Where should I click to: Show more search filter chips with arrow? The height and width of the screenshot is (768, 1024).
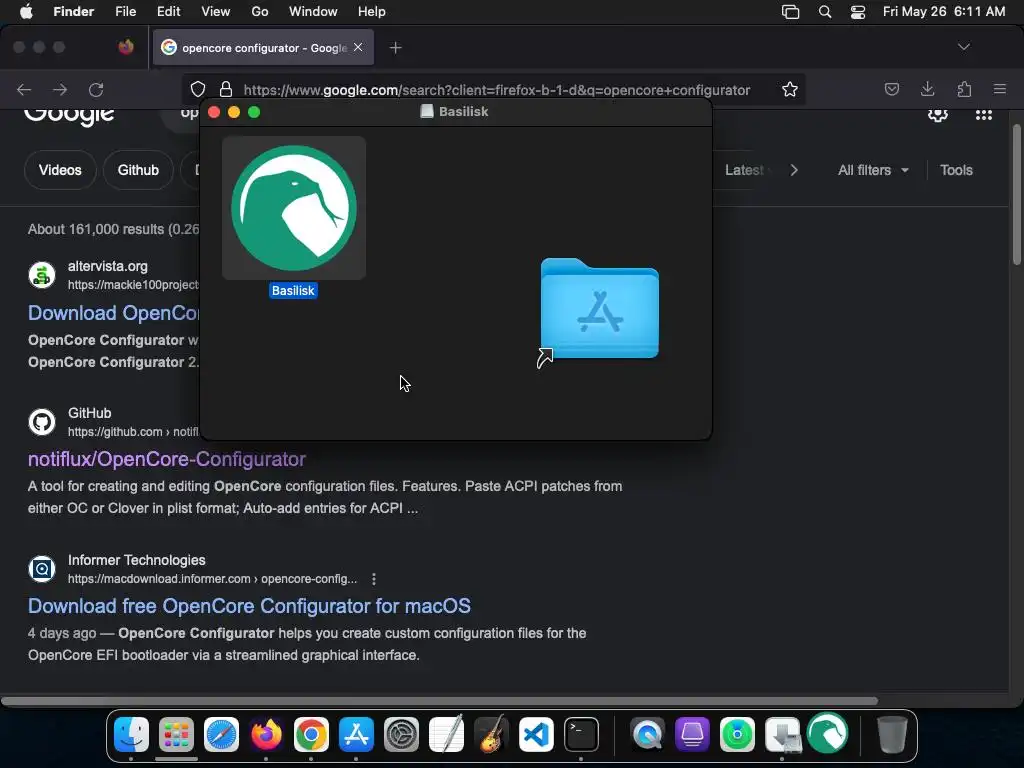click(x=793, y=170)
